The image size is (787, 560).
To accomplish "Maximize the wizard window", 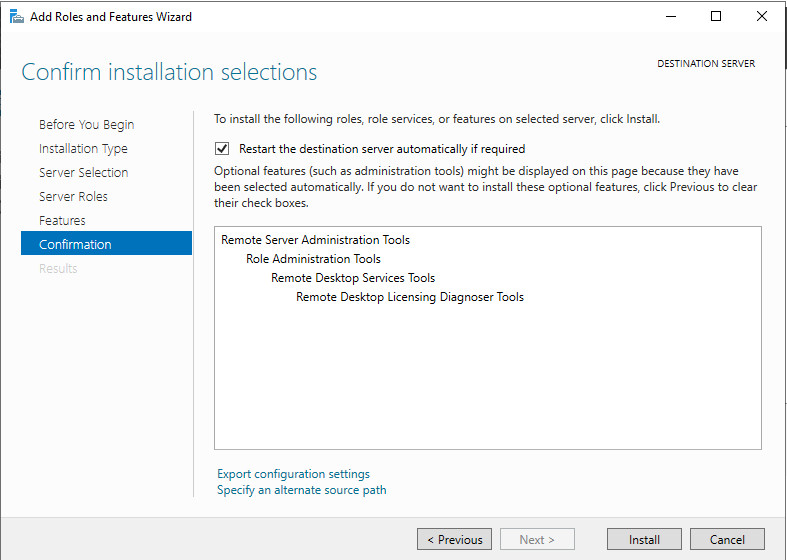I will pos(715,16).
